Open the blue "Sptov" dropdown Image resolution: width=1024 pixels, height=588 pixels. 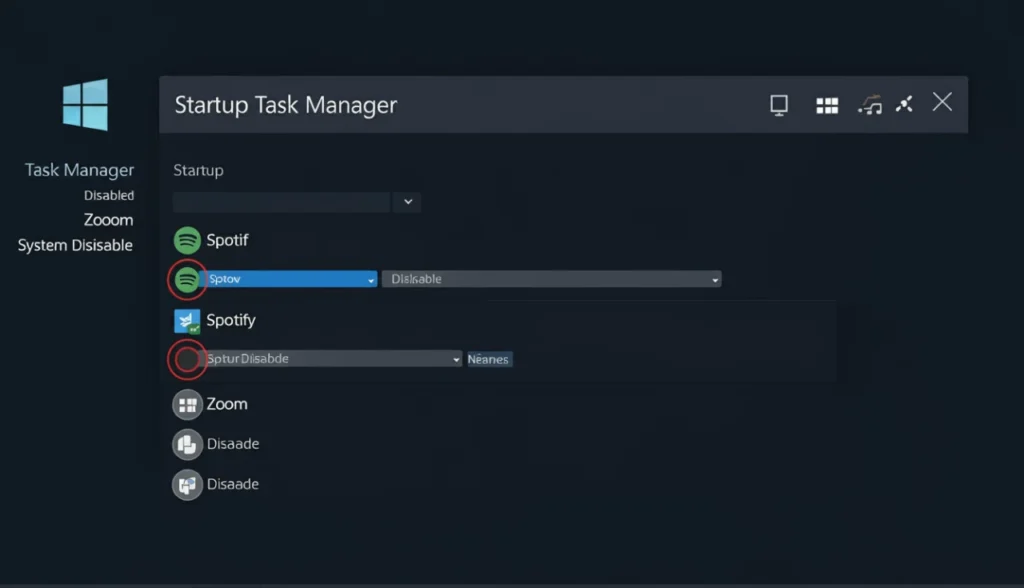(288, 279)
